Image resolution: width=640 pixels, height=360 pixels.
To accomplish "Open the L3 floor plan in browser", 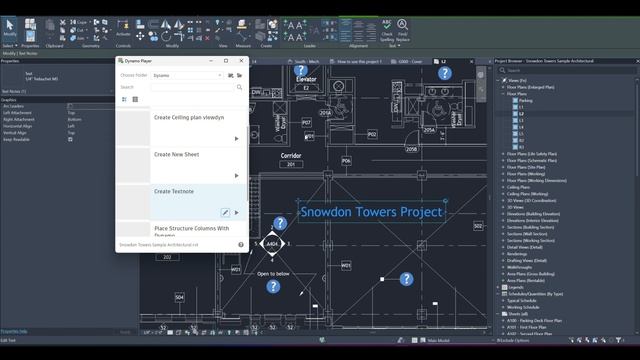I will 521,120.
